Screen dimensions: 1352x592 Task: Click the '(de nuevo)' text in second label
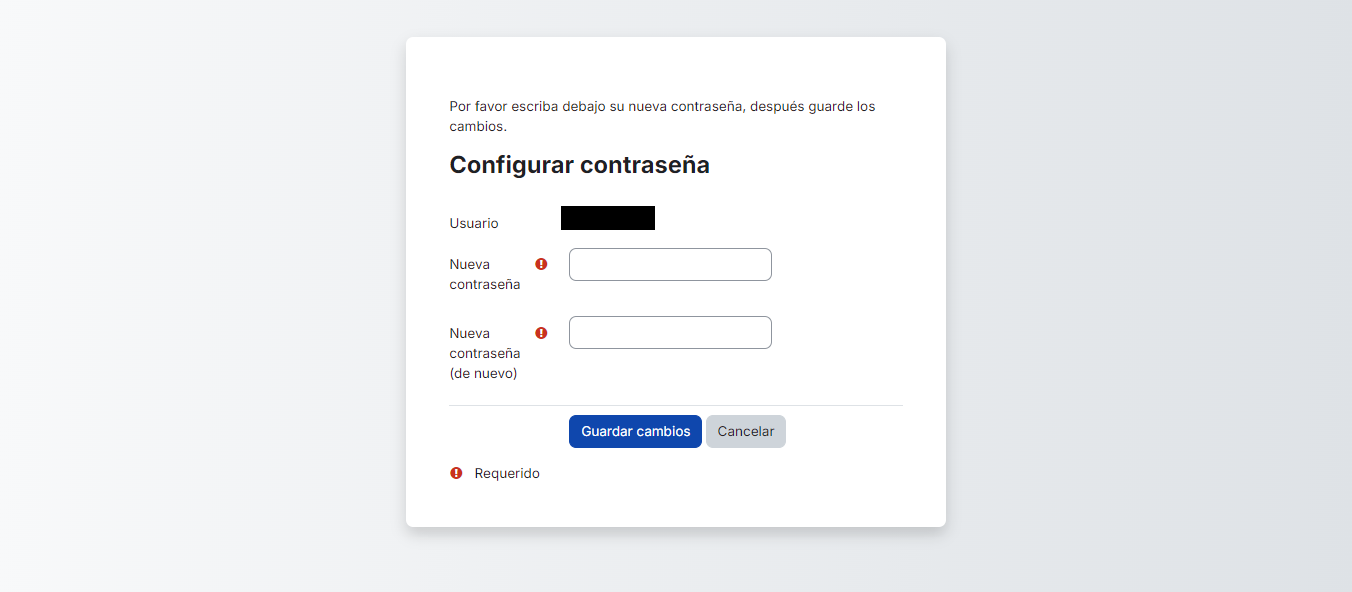click(483, 373)
